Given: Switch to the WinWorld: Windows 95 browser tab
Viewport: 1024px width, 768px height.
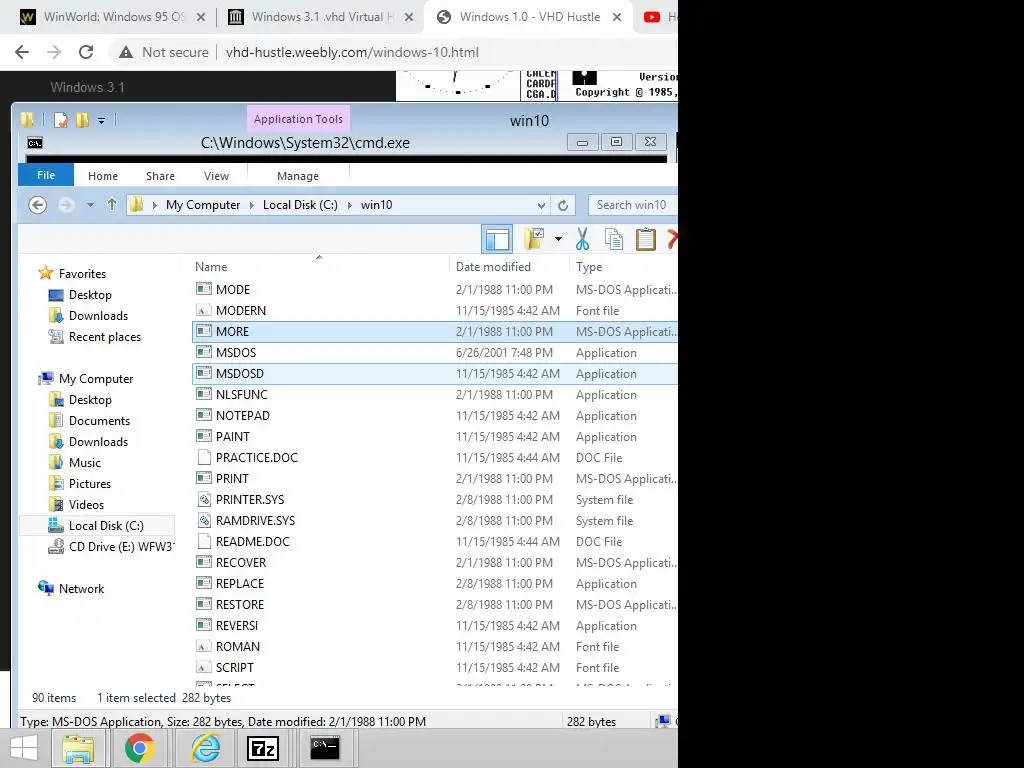Looking at the screenshot, I should 114,17.
